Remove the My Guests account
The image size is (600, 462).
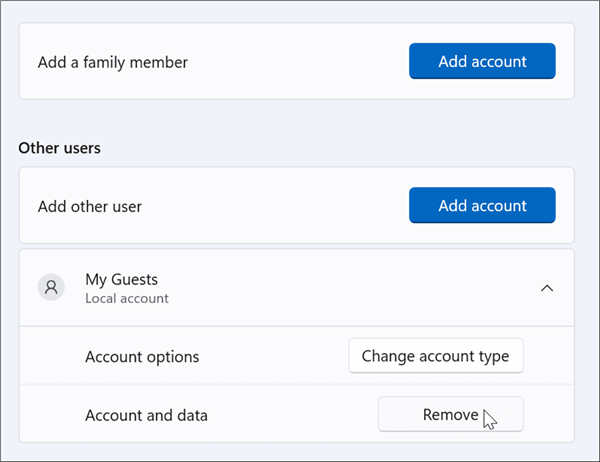click(450, 414)
